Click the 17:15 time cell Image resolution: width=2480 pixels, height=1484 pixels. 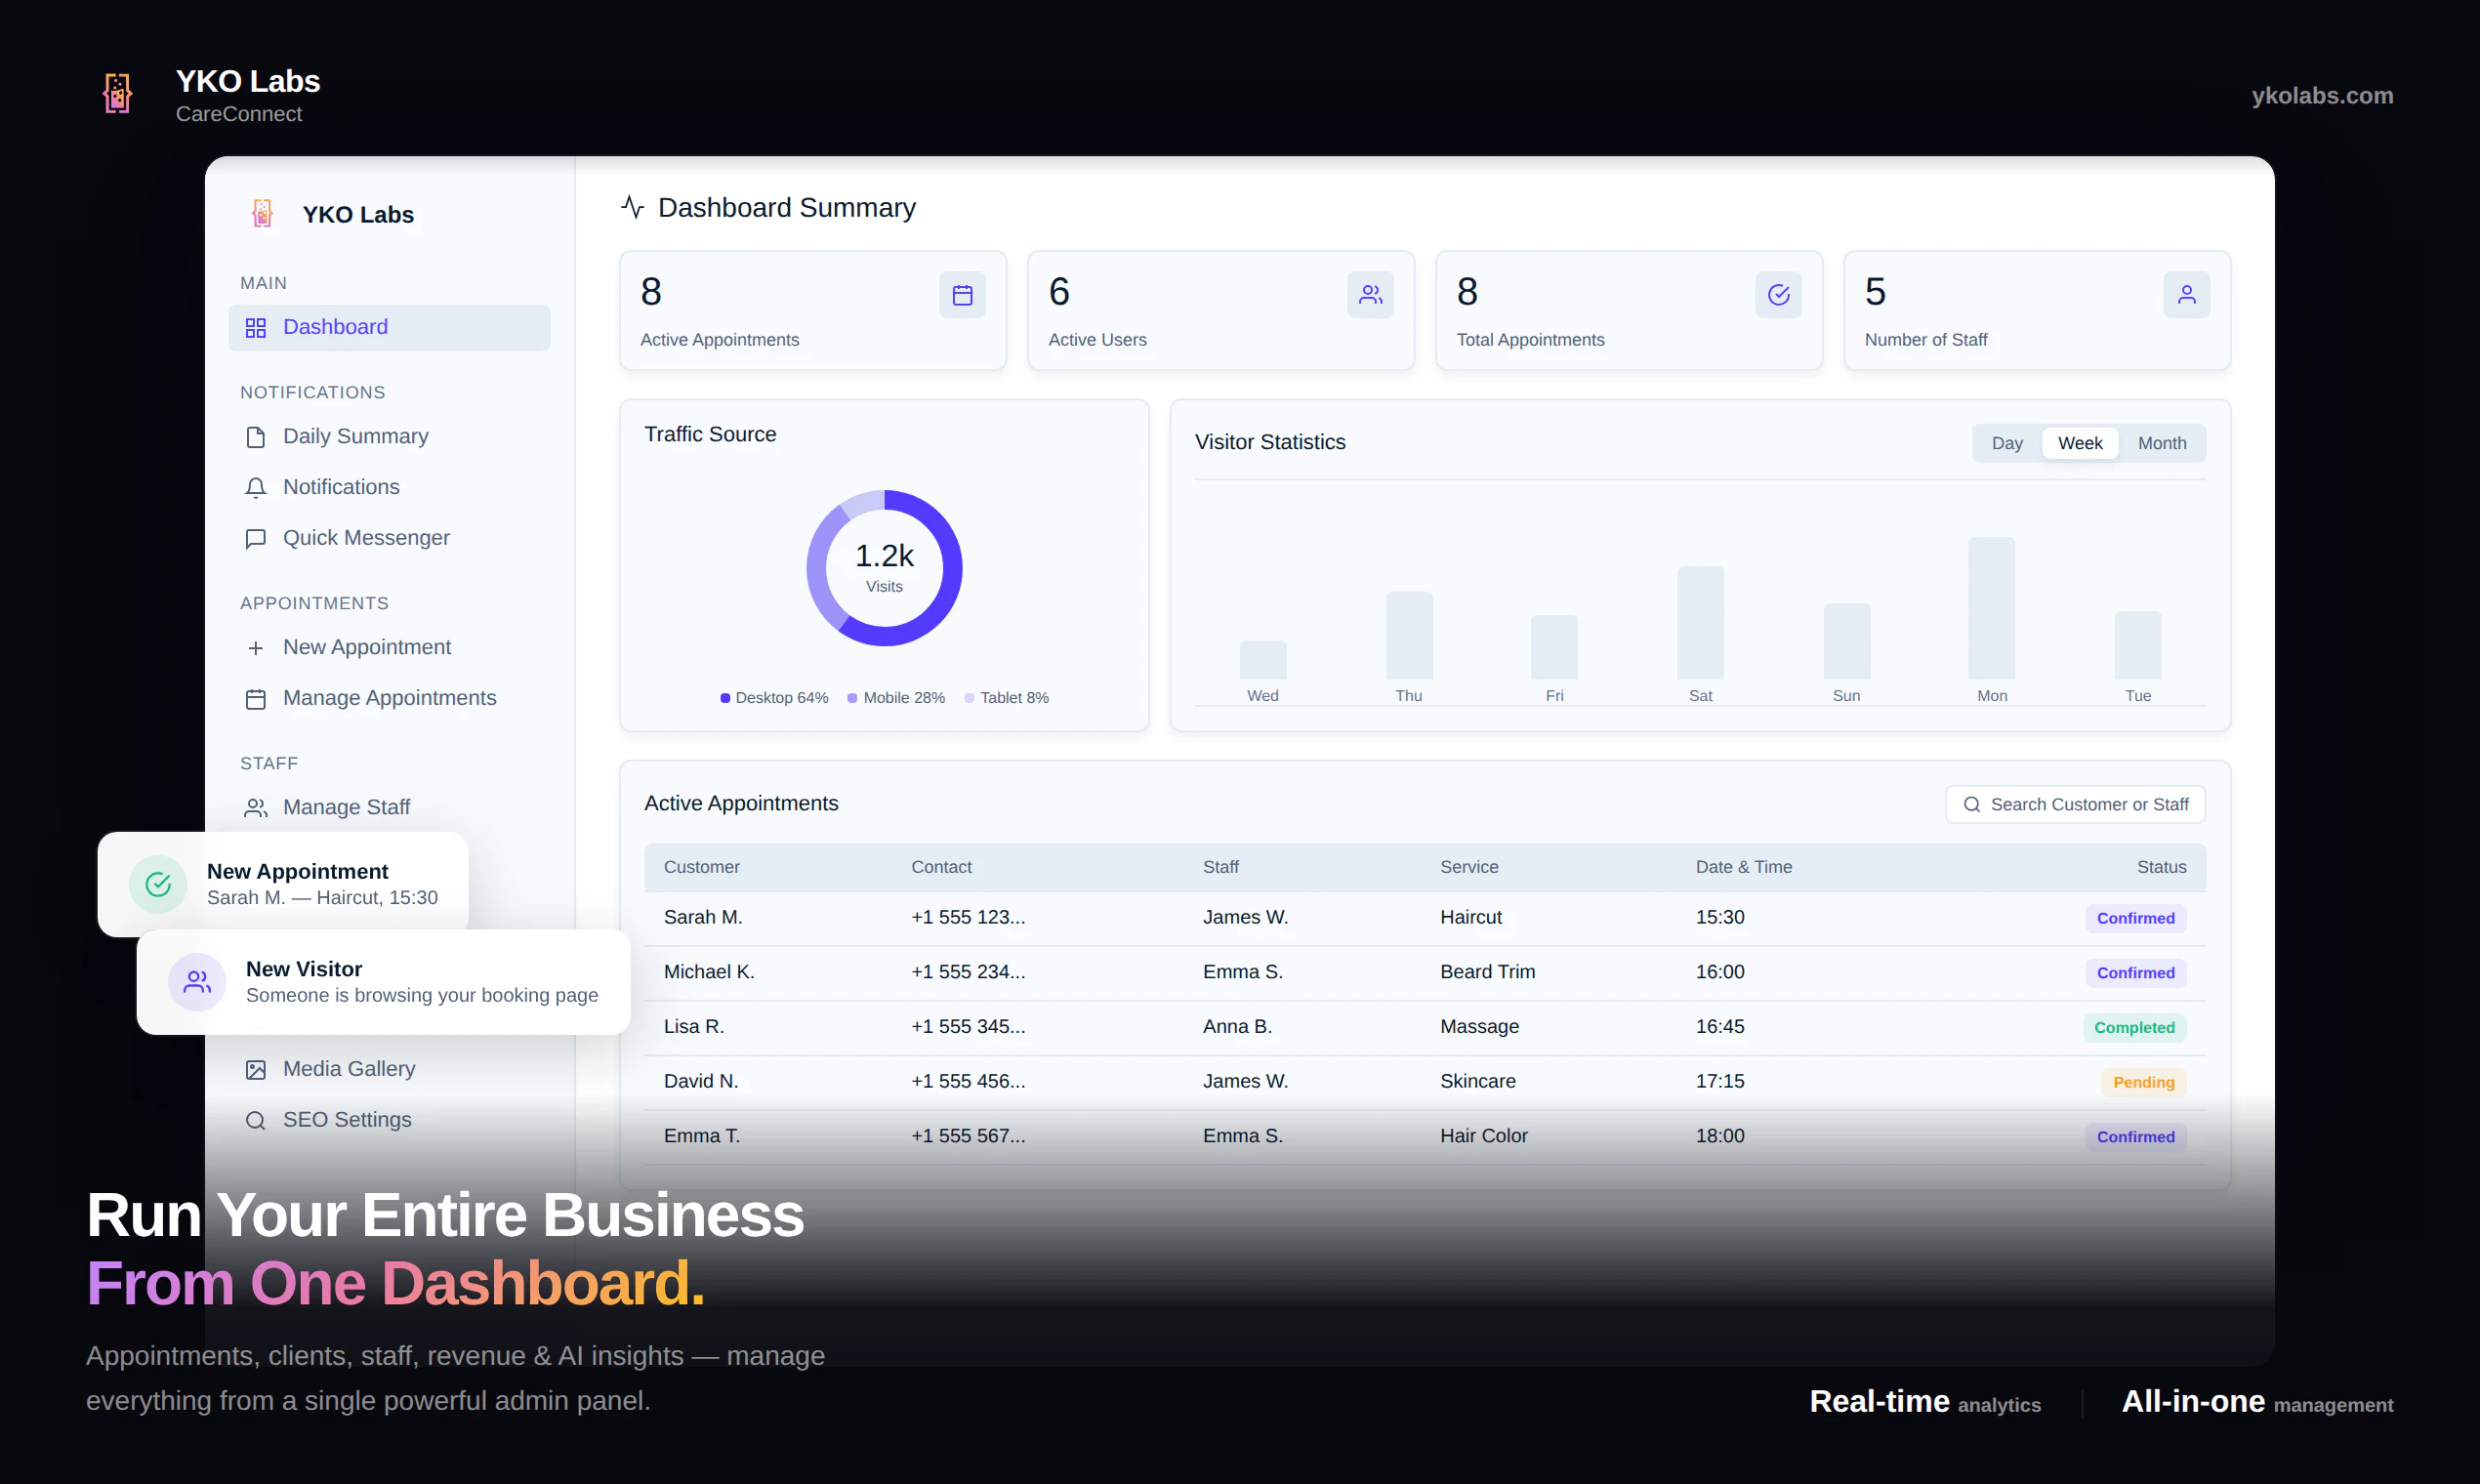[1719, 1082]
